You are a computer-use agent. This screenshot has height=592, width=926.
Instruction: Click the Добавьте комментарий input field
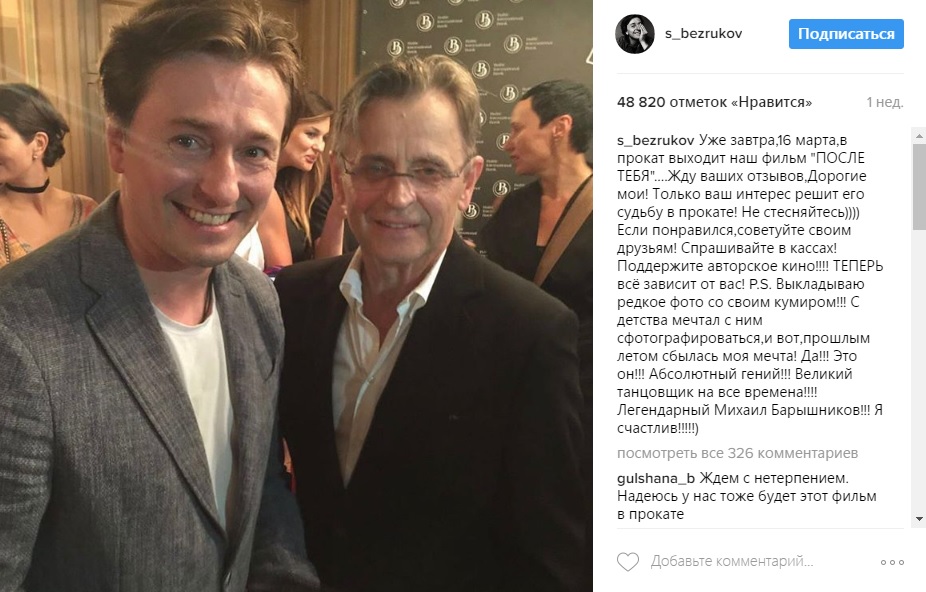coord(732,561)
